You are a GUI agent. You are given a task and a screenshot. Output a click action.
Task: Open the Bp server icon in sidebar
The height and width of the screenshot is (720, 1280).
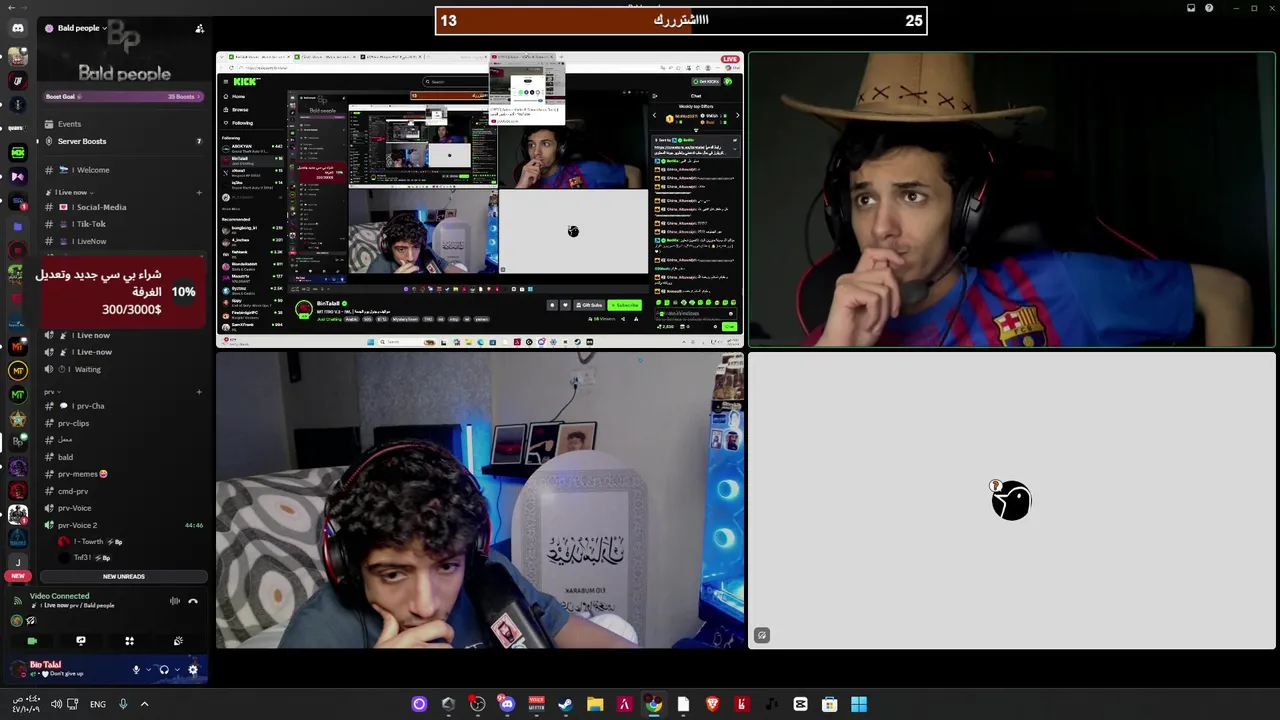[x=17, y=443]
